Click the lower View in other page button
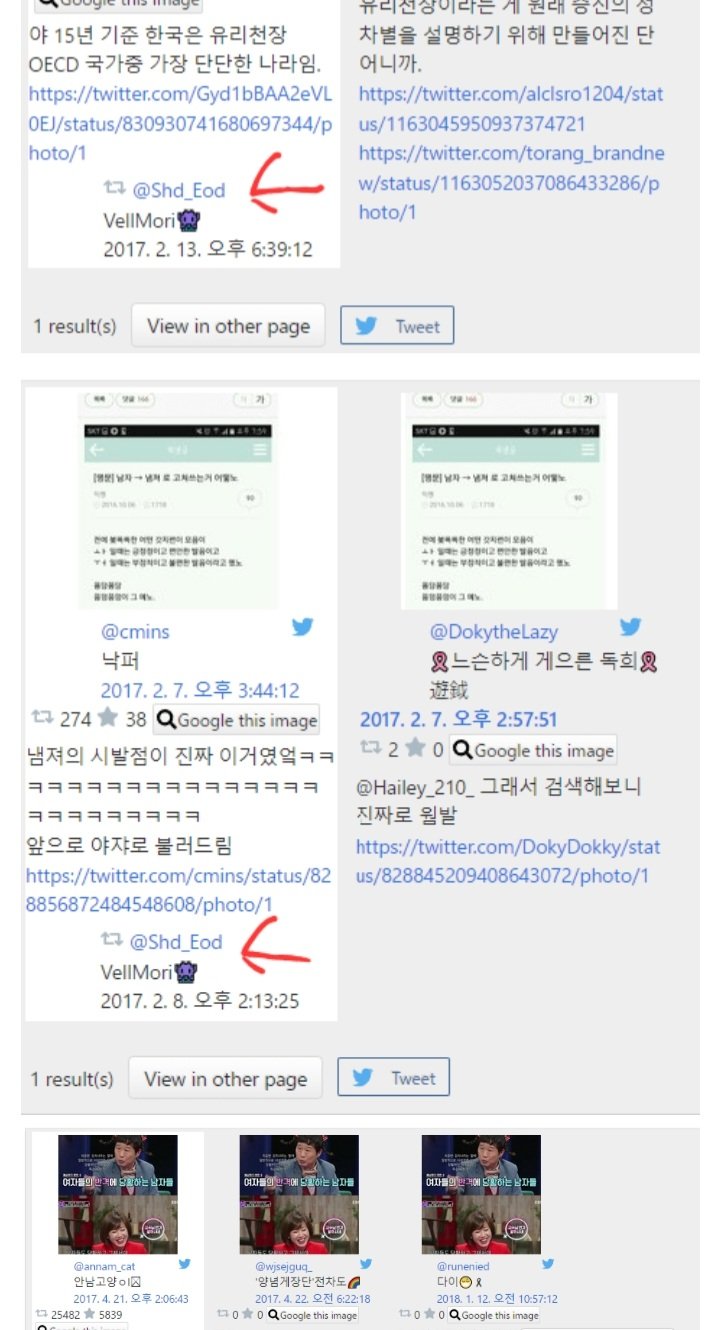Image resolution: width=720 pixels, height=1330 pixels. point(225,1079)
